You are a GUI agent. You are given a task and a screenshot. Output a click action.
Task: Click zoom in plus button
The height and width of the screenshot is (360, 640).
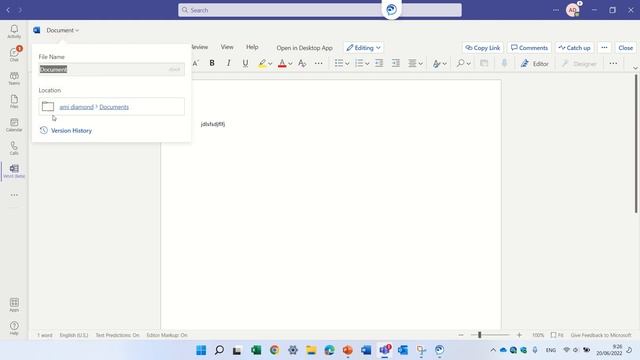pos(519,335)
